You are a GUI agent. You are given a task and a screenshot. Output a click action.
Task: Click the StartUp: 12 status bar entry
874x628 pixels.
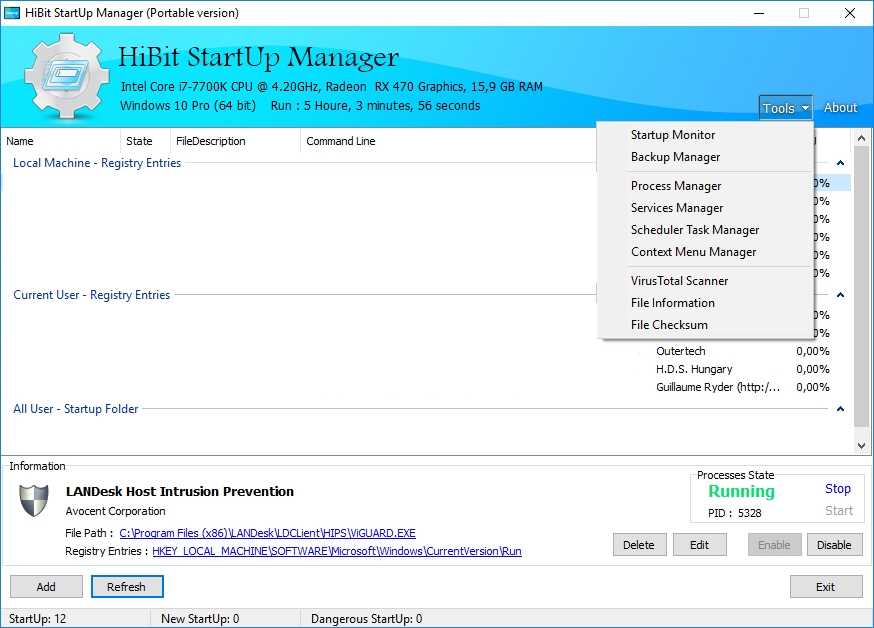tap(37, 619)
